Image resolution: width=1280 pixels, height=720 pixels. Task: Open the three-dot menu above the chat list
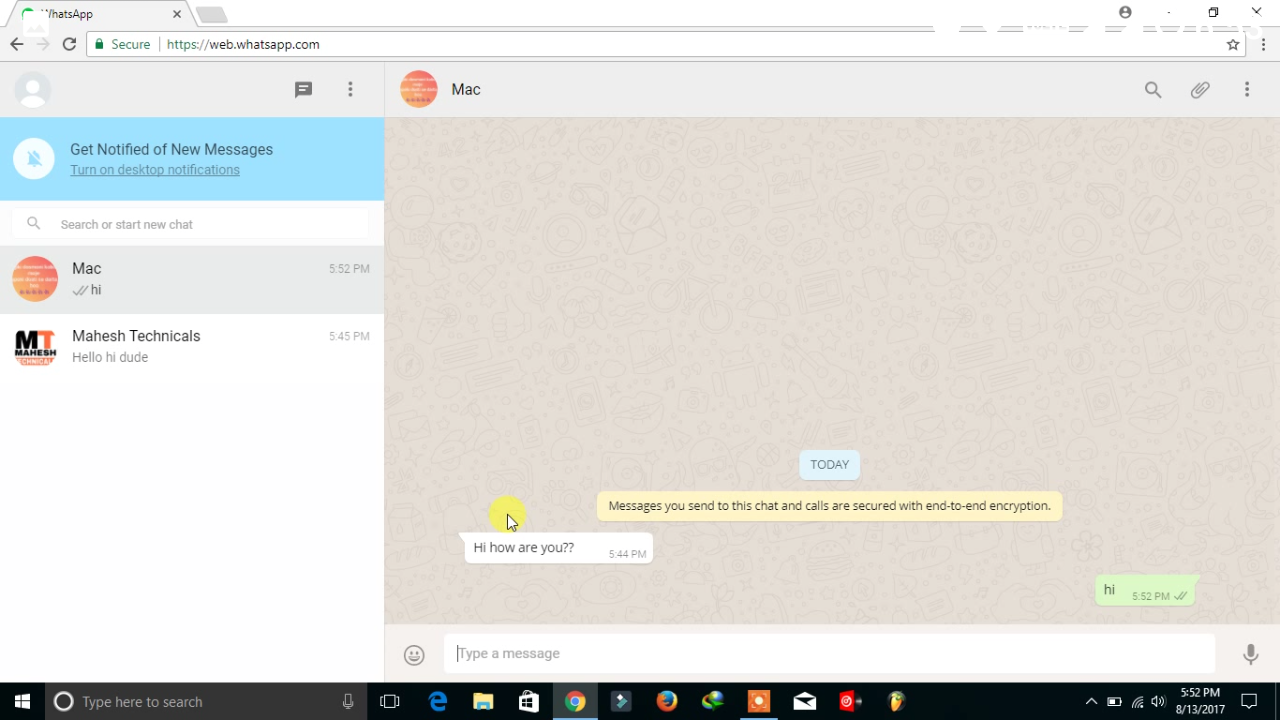[x=350, y=89]
